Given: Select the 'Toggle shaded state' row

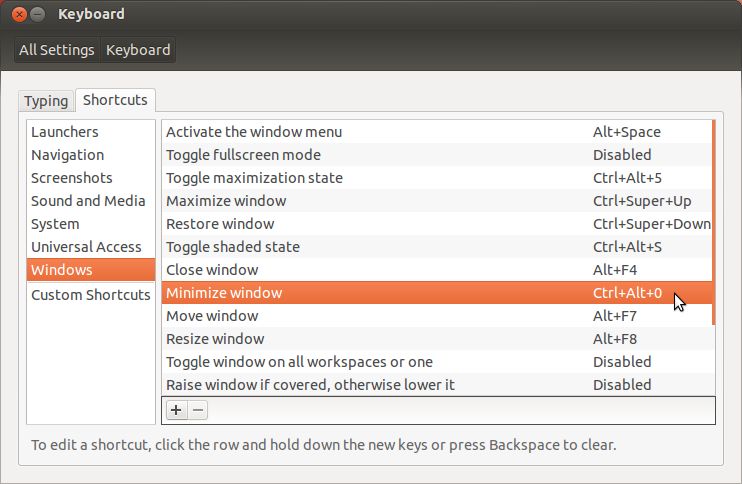Looking at the screenshot, I should coord(437,246).
